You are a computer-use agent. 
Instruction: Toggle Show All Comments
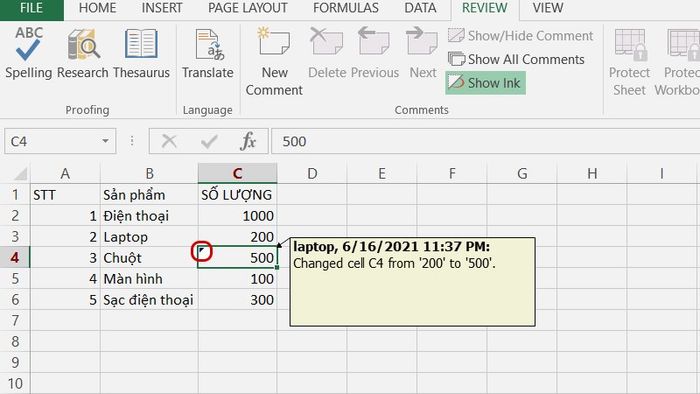(516, 59)
